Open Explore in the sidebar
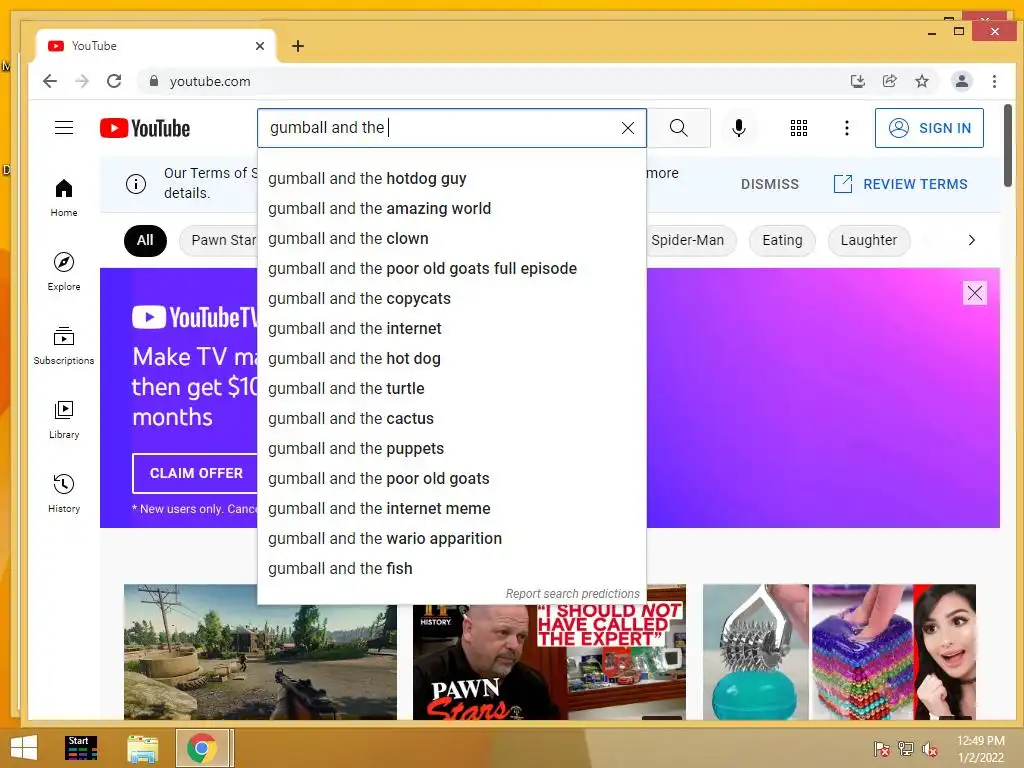The width and height of the screenshot is (1024, 768). (64, 272)
